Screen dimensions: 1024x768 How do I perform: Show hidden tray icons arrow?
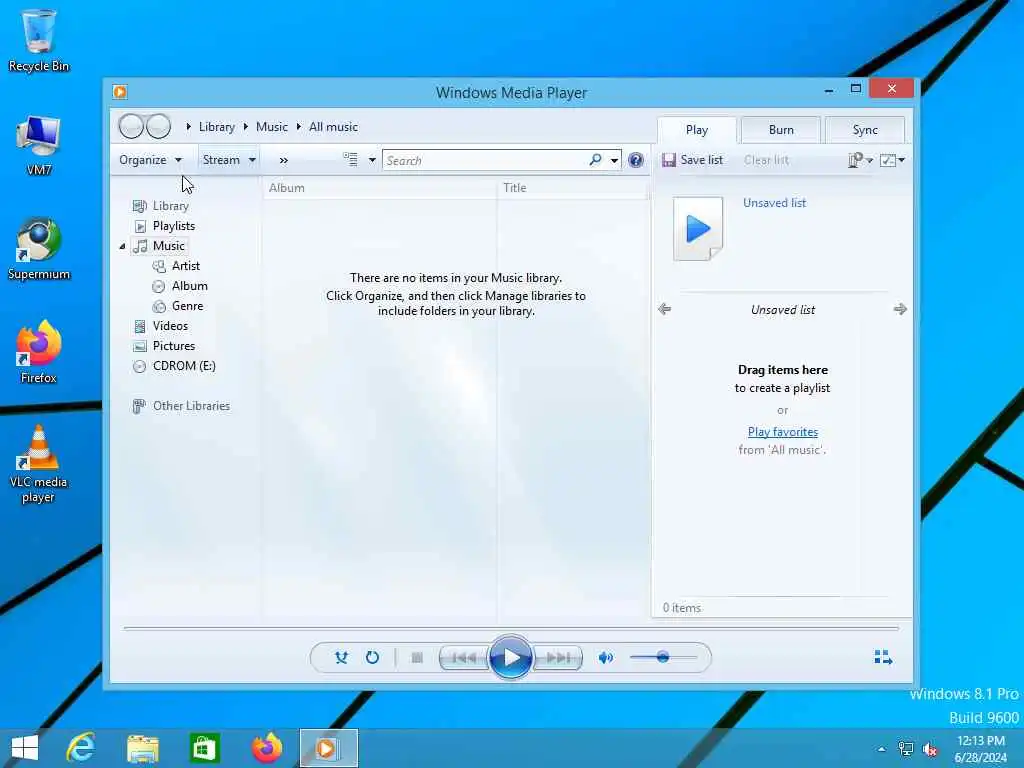click(x=882, y=749)
